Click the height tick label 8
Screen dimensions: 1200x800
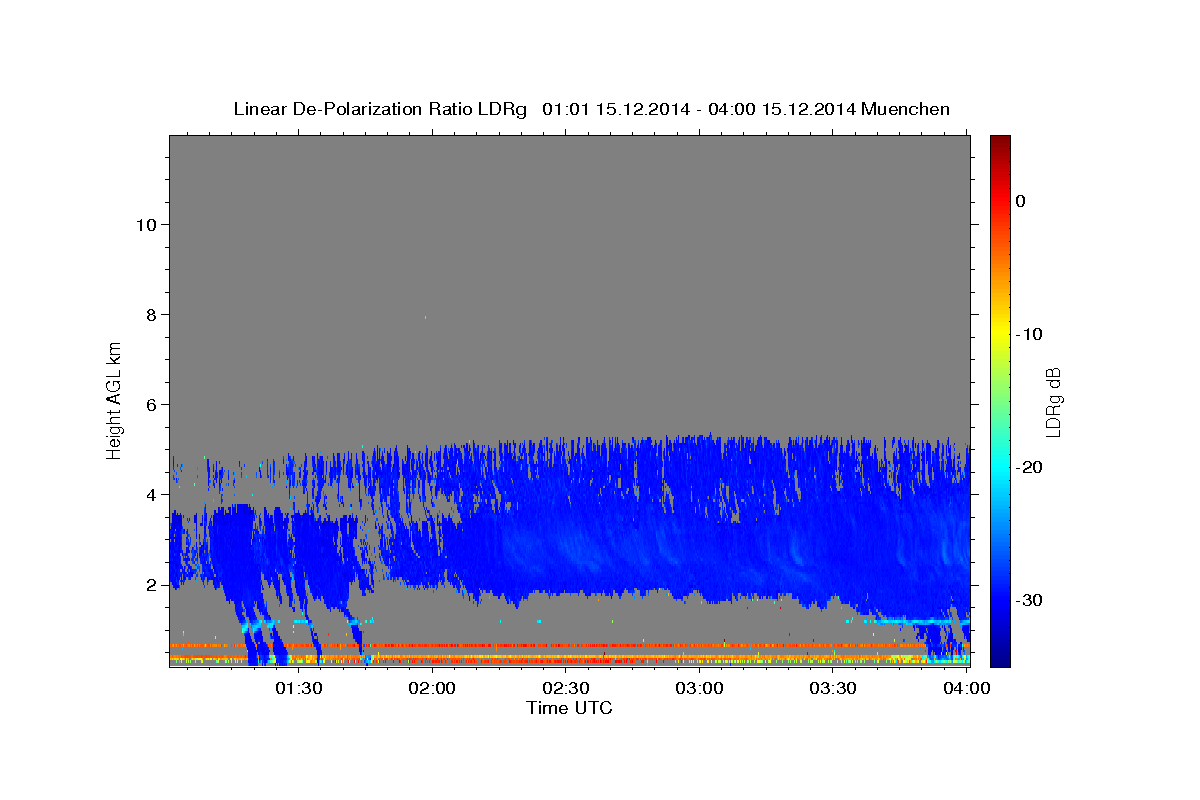click(149, 314)
